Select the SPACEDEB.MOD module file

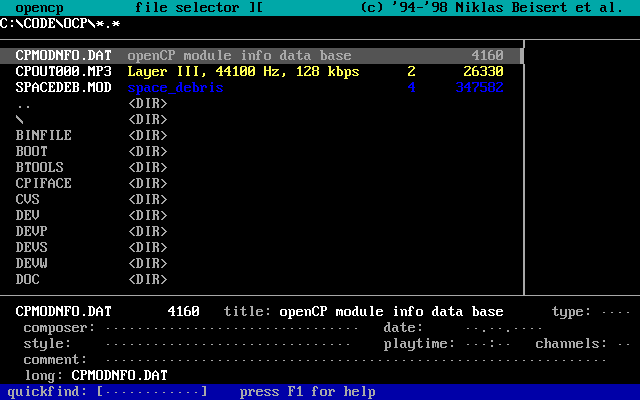tap(63, 88)
